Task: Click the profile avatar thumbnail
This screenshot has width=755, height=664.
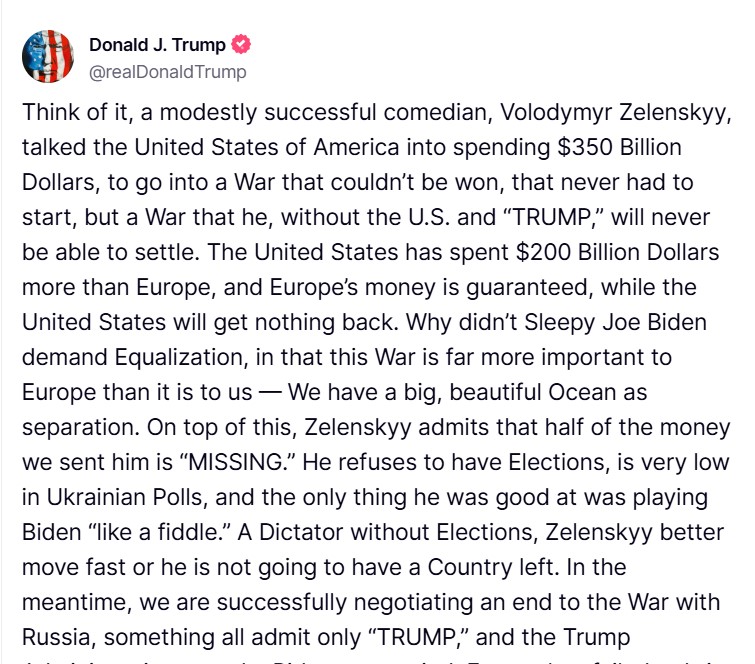Action: pyautogui.click(x=48, y=56)
